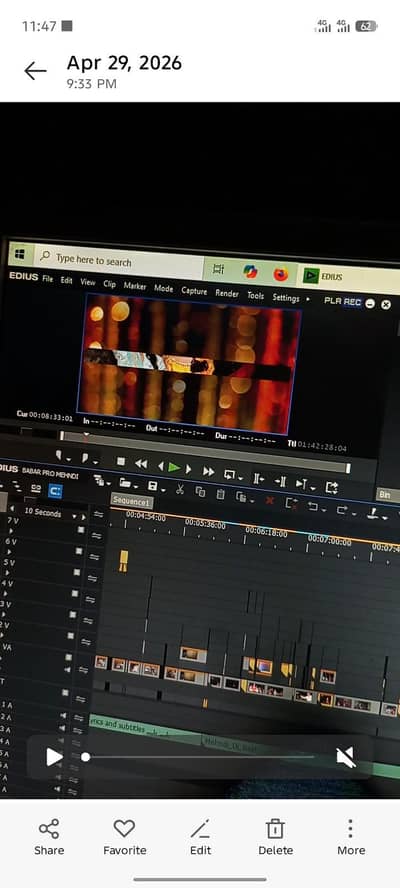Click the EDIUS preview position slider
Viewport: 400px width, 888px height.
point(204,450)
